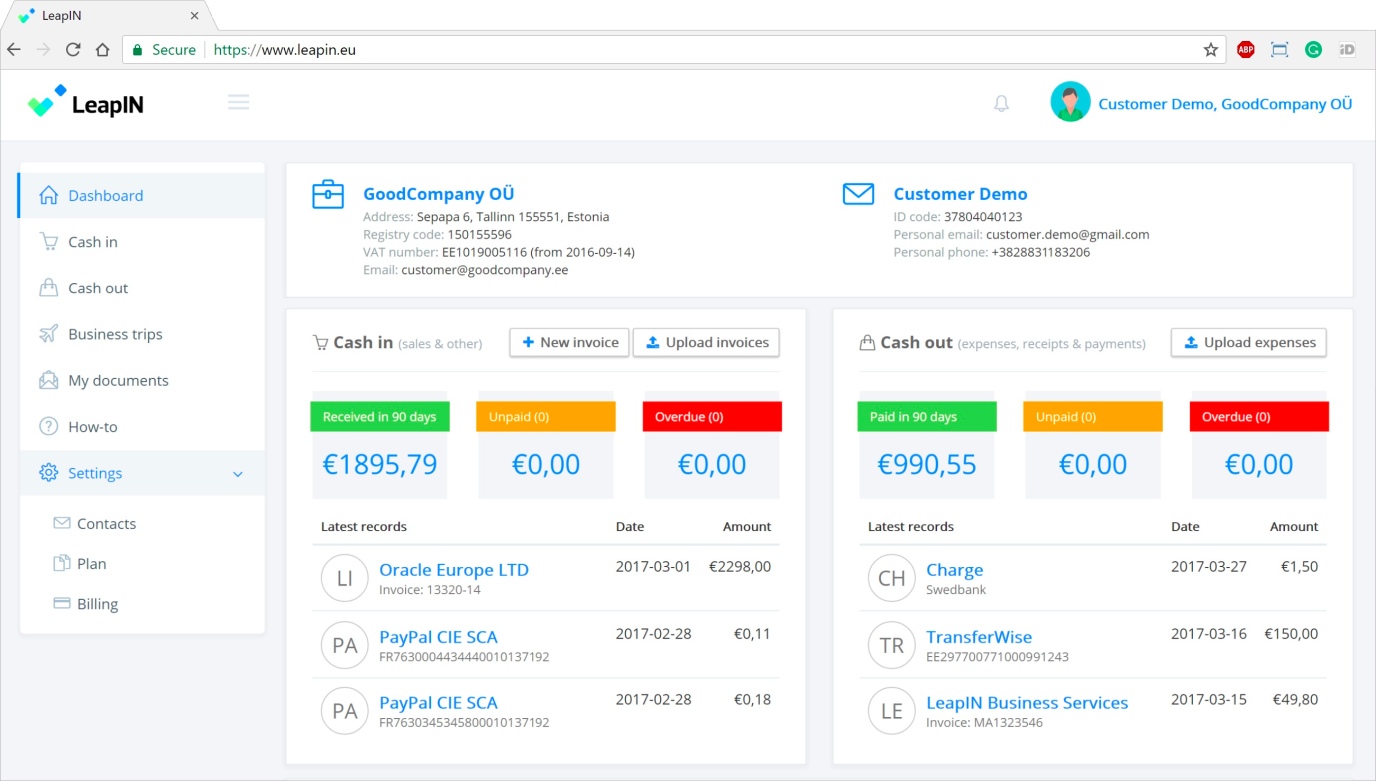Click the date 2017-03-27
Viewport: 1376px width, 781px height.
[x=1209, y=566]
